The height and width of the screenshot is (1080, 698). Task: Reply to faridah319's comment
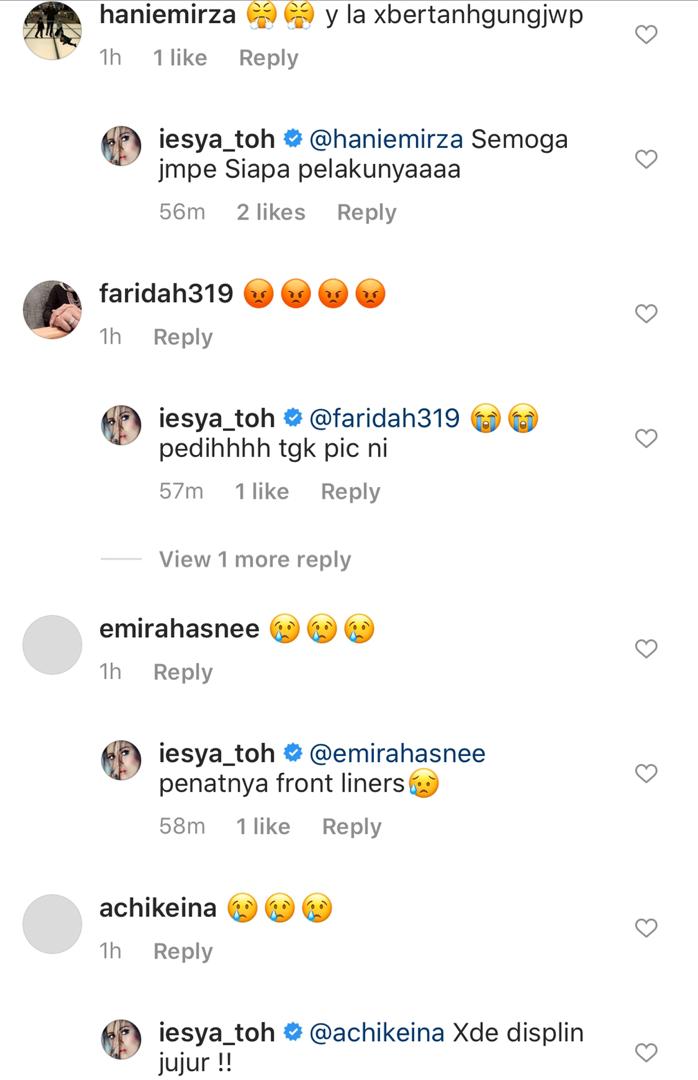(x=182, y=337)
